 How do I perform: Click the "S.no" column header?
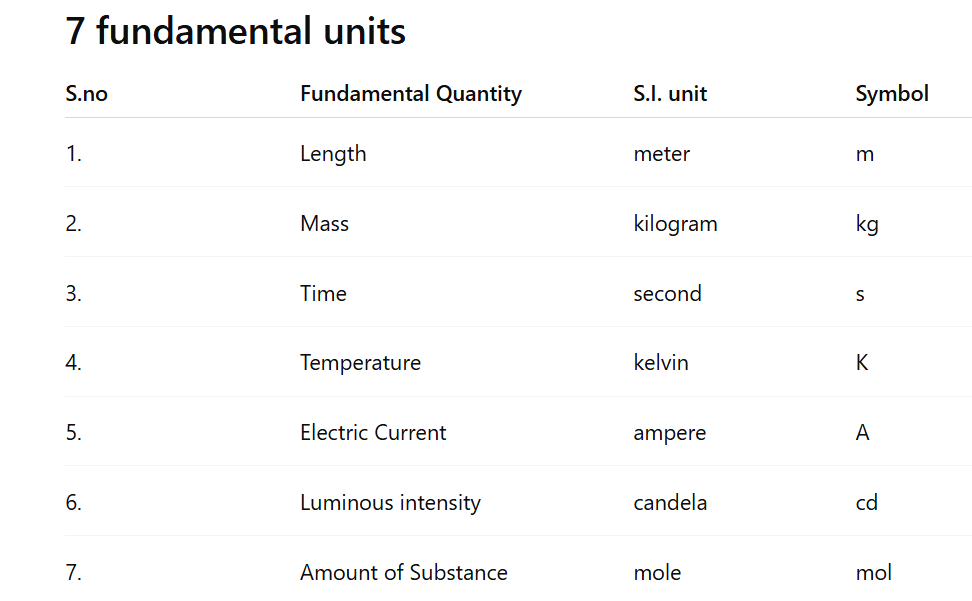(87, 94)
